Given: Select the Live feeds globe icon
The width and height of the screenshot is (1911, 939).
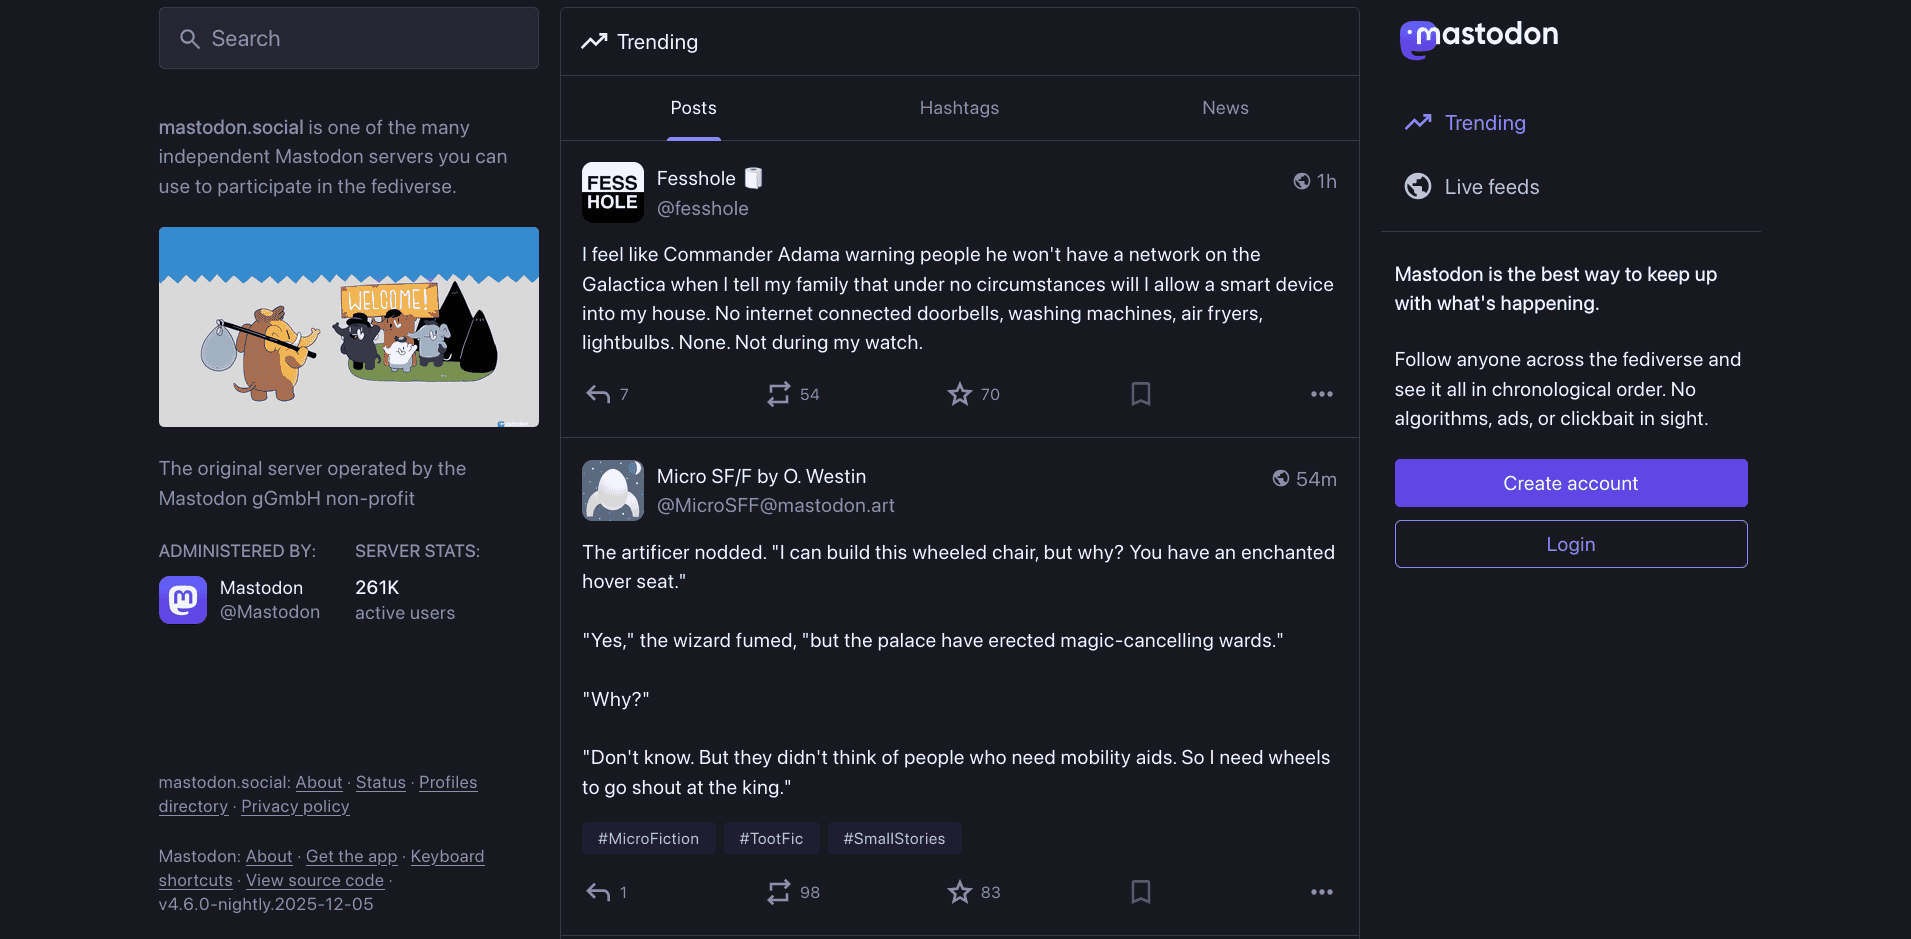Looking at the screenshot, I should pos(1417,186).
